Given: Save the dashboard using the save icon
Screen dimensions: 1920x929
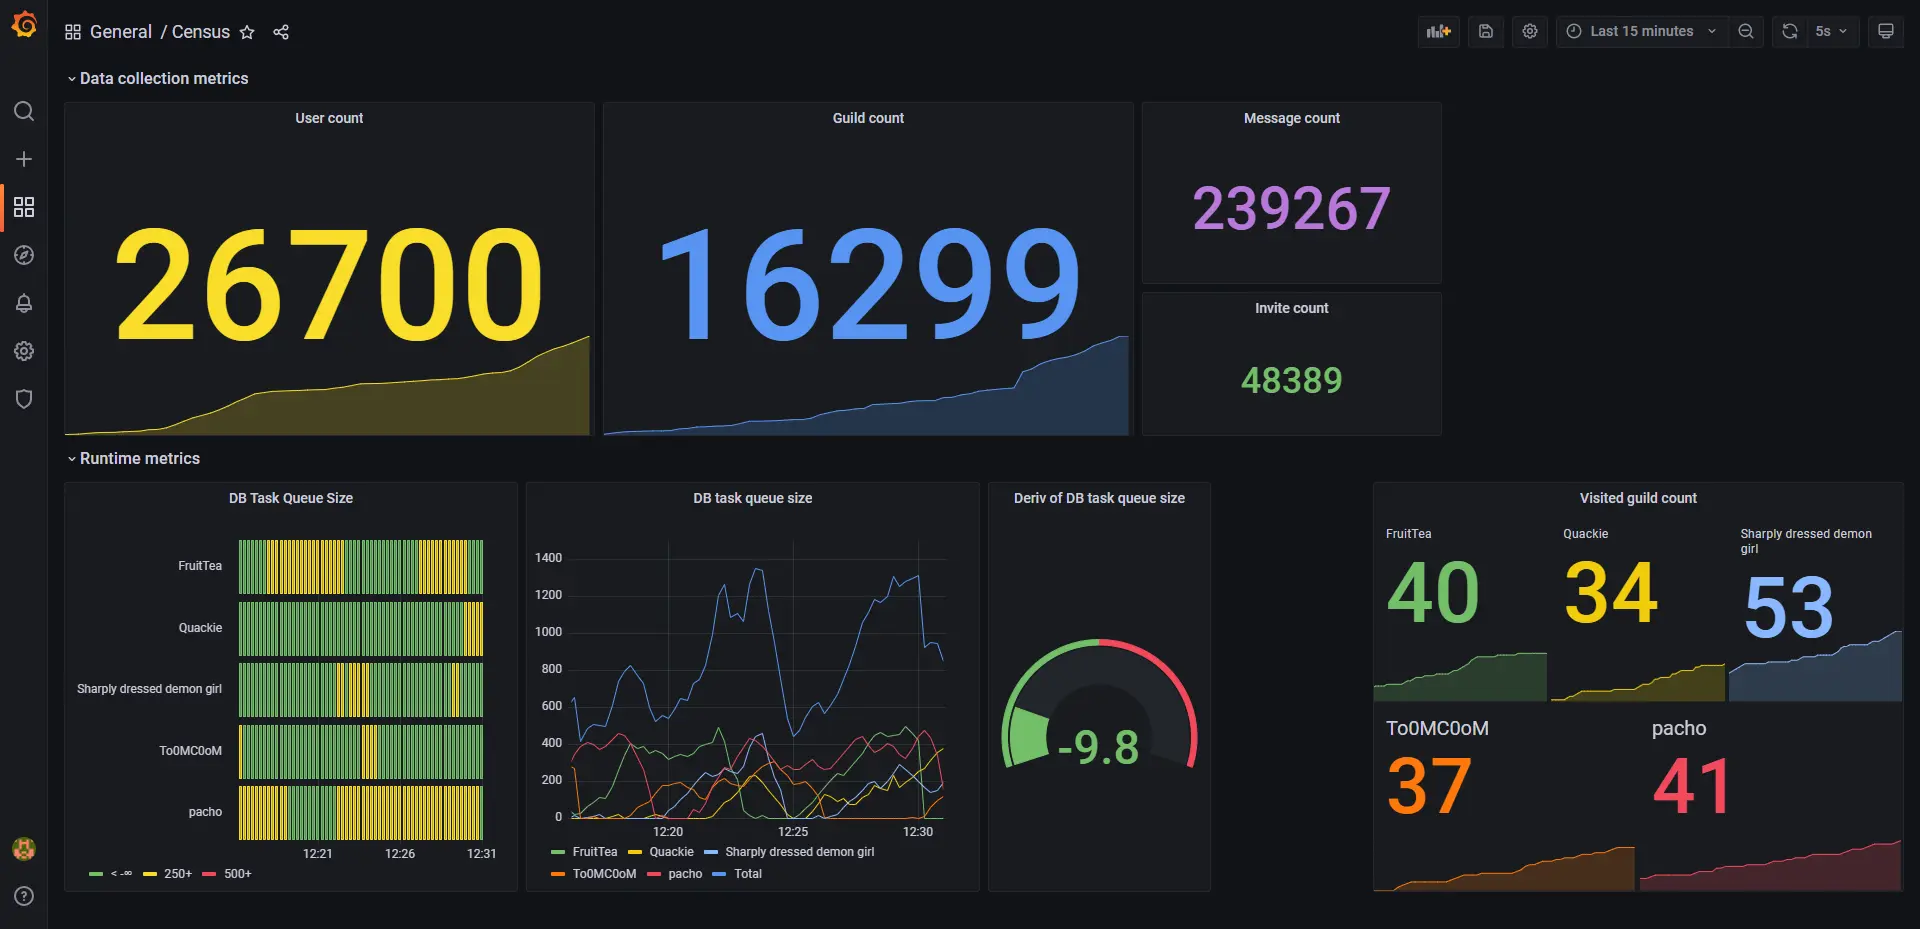Looking at the screenshot, I should pos(1485,31).
